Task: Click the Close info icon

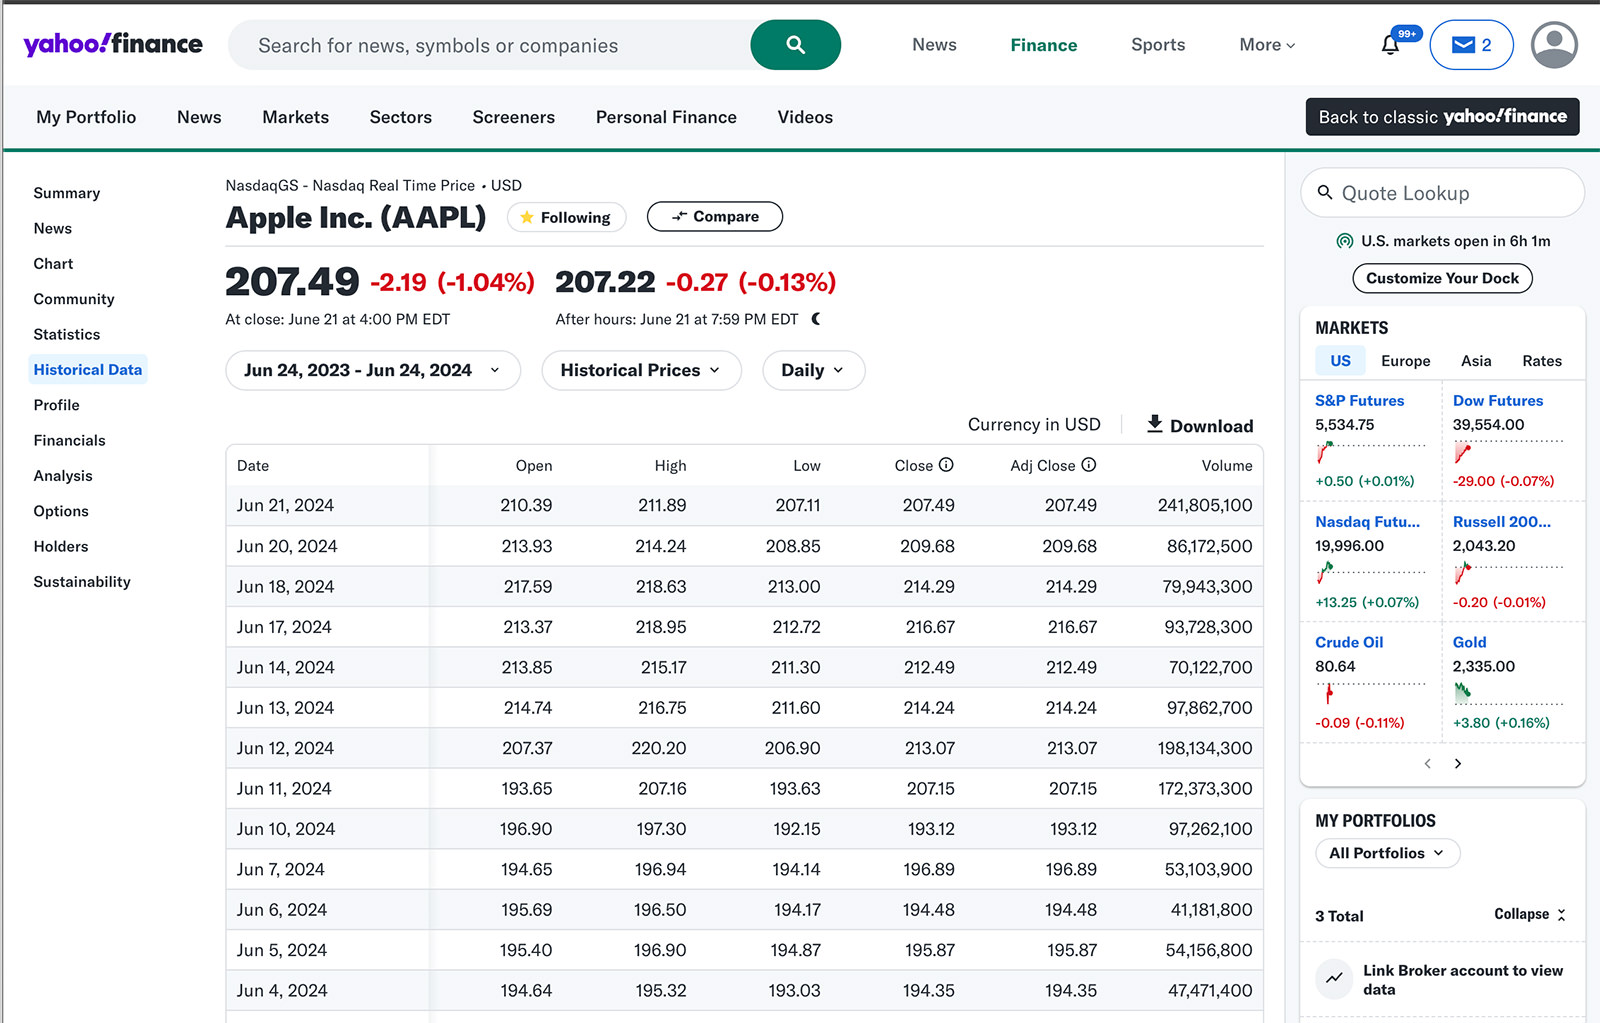Action: tap(946, 465)
